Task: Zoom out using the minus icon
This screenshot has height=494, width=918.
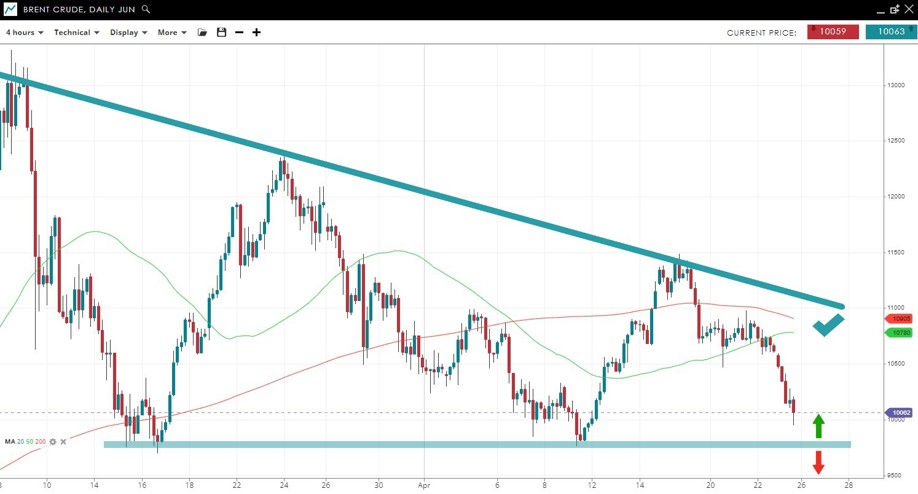Action: coord(239,32)
